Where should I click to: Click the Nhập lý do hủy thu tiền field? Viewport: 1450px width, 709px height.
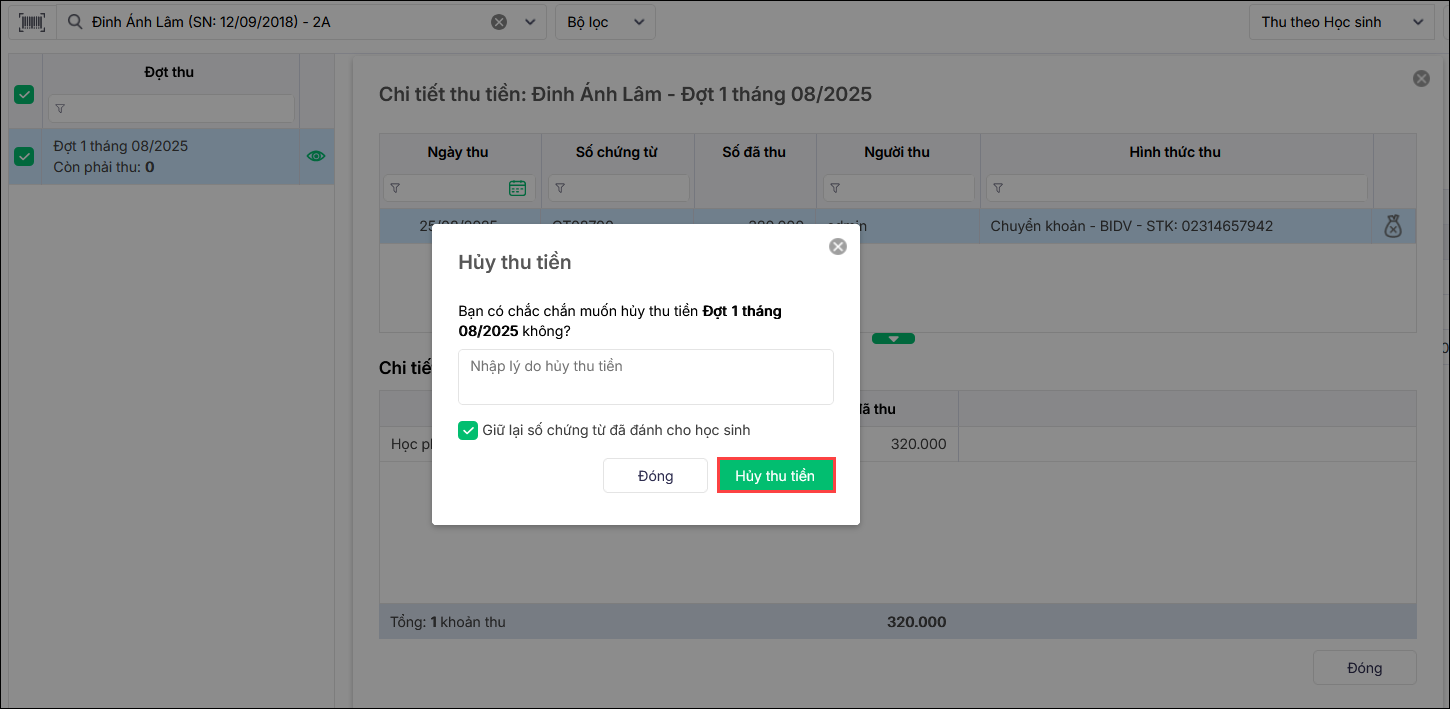point(645,376)
